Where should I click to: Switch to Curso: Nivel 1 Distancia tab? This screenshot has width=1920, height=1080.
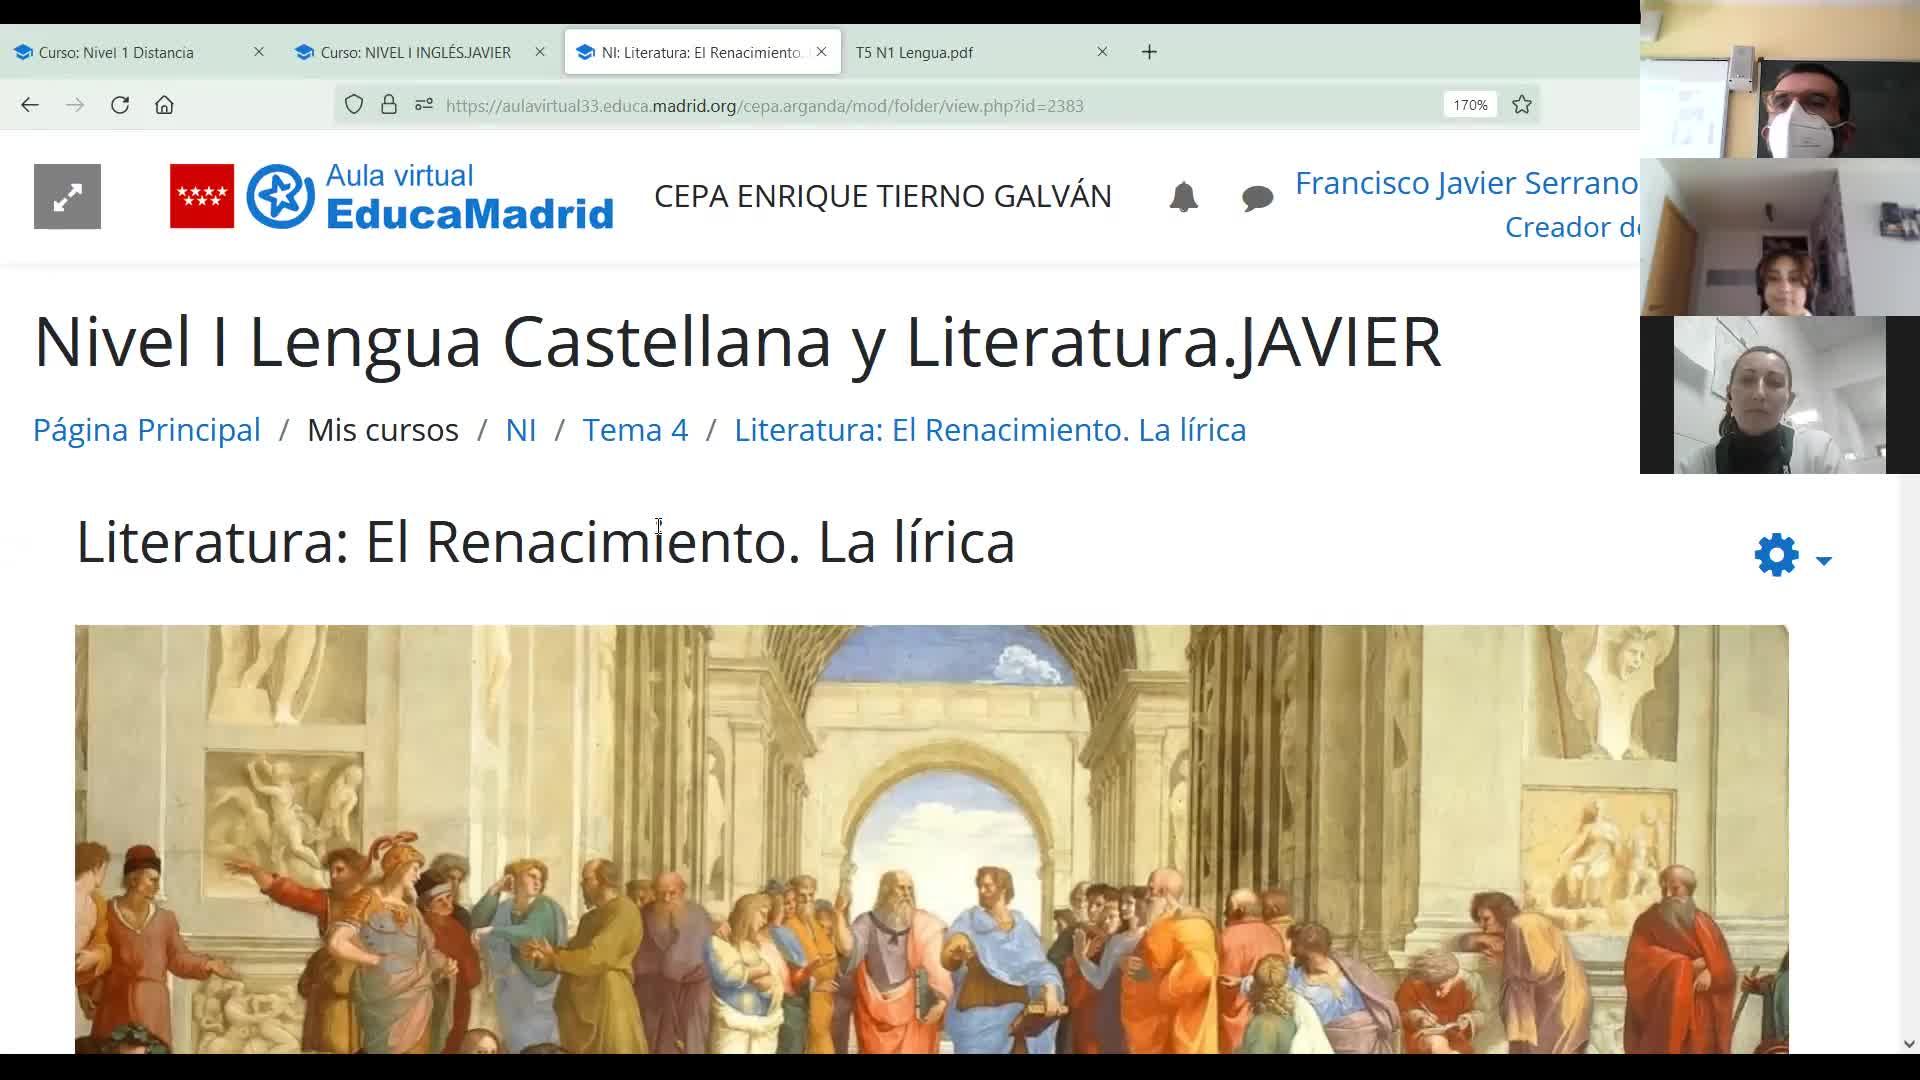pyautogui.click(x=116, y=52)
